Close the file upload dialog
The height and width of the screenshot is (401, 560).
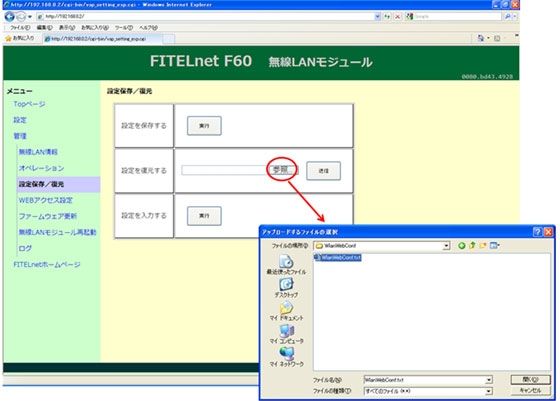(x=548, y=232)
